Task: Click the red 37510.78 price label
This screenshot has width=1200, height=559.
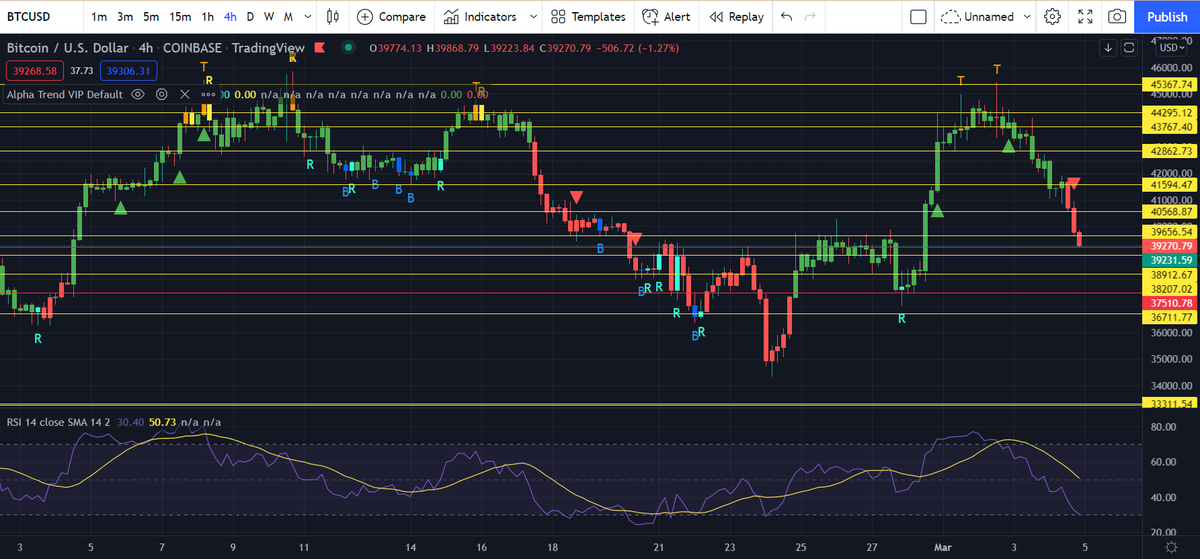Action: [x=1172, y=302]
